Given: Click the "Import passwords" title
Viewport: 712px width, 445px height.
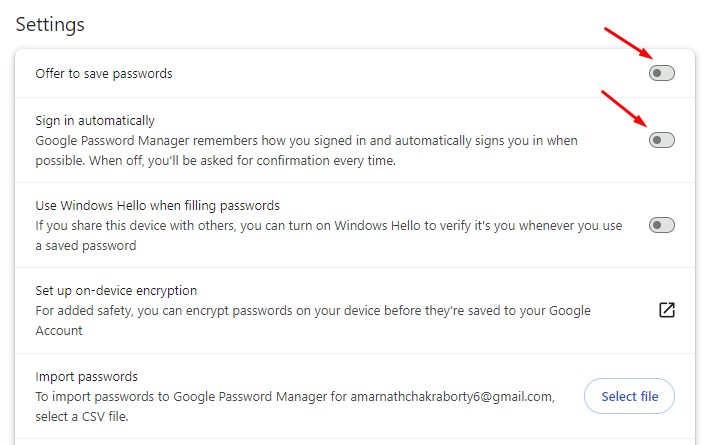Looking at the screenshot, I should (85, 377).
